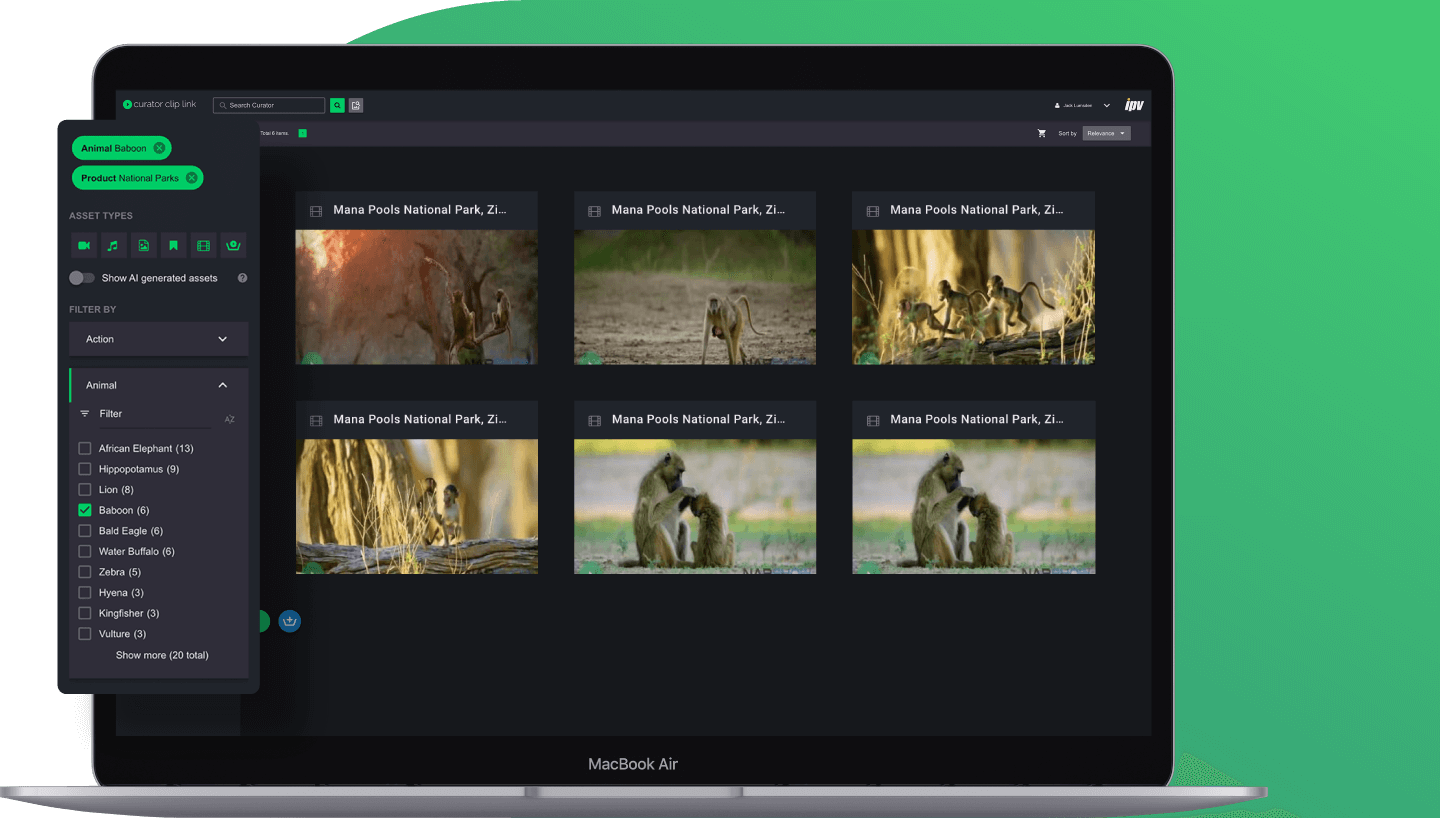Viewport: 1440px width, 818px height.
Task: Click the Animal Baboon chip label
Action: coord(113,148)
